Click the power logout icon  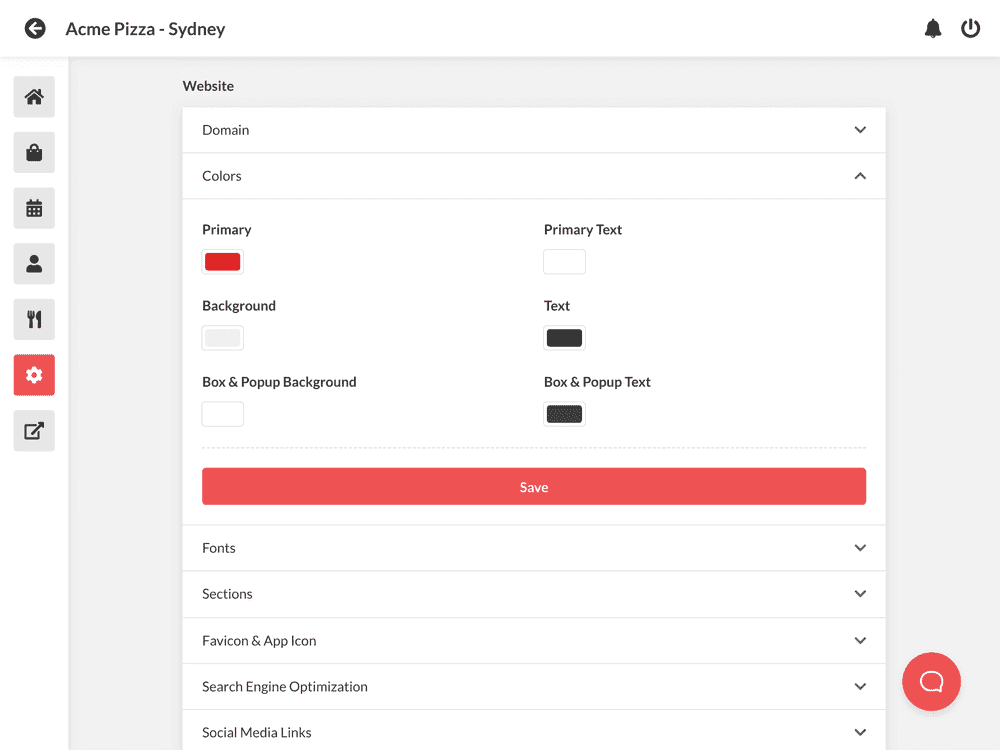[970, 29]
